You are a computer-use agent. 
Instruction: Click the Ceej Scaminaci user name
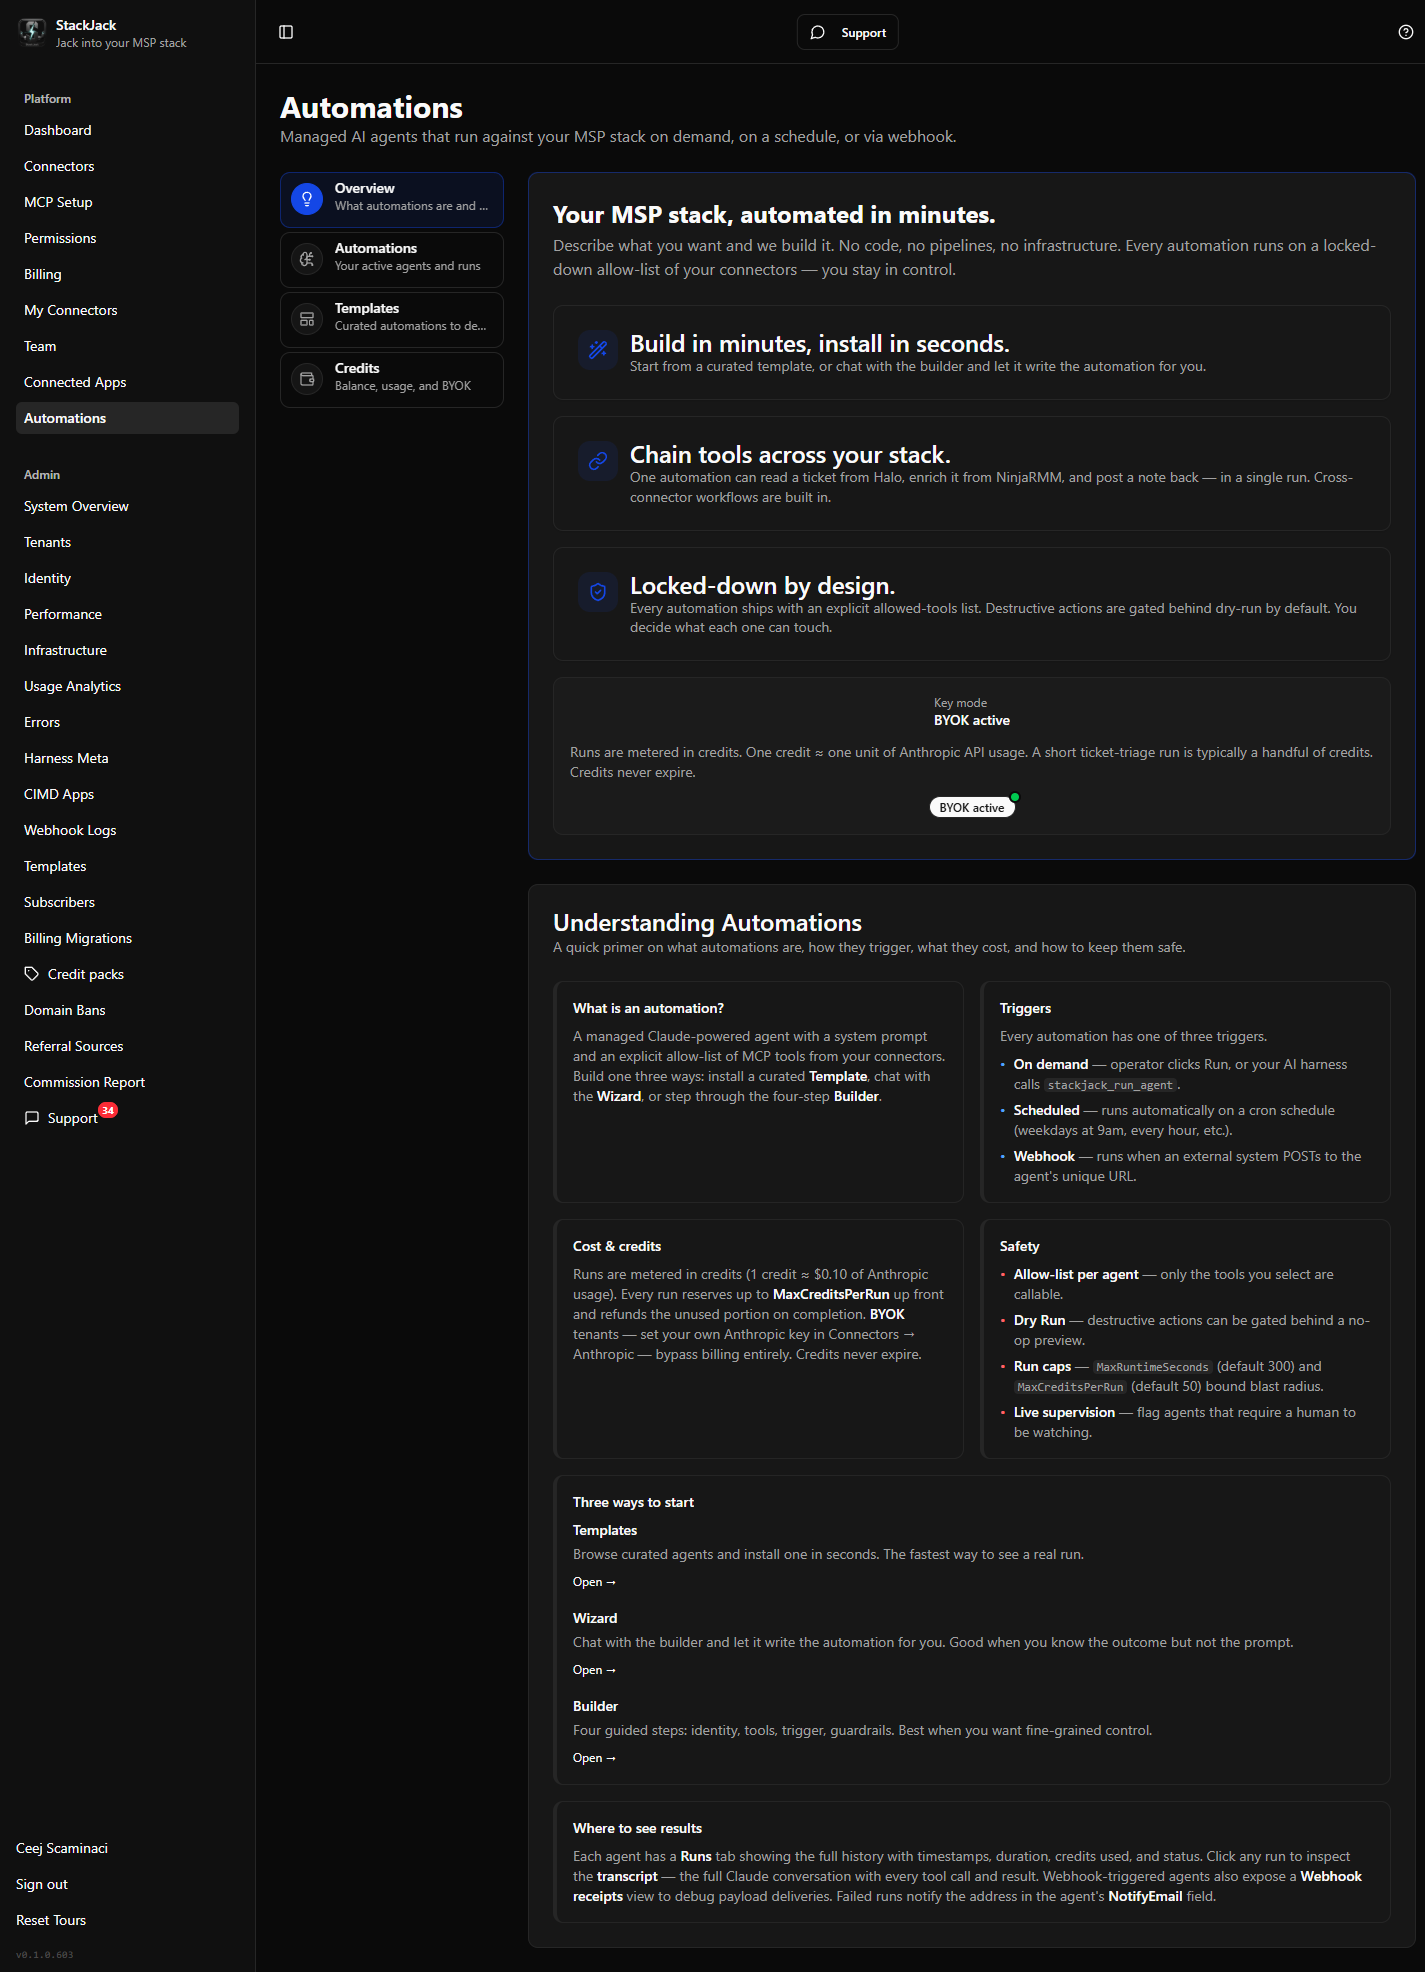click(62, 1848)
